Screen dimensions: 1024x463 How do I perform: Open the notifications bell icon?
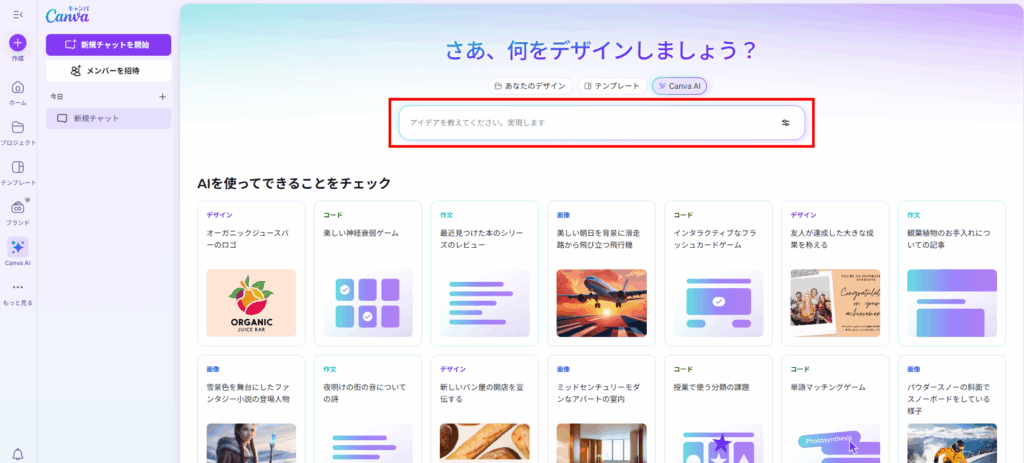pos(18,452)
